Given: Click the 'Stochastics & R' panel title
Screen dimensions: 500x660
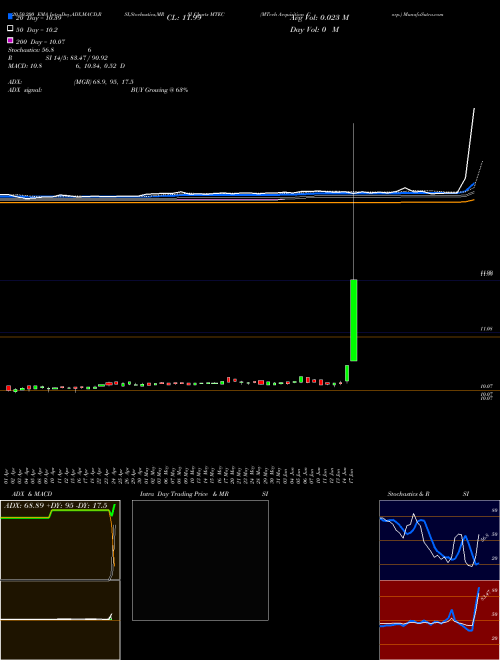Looking at the screenshot, I should (408, 494).
